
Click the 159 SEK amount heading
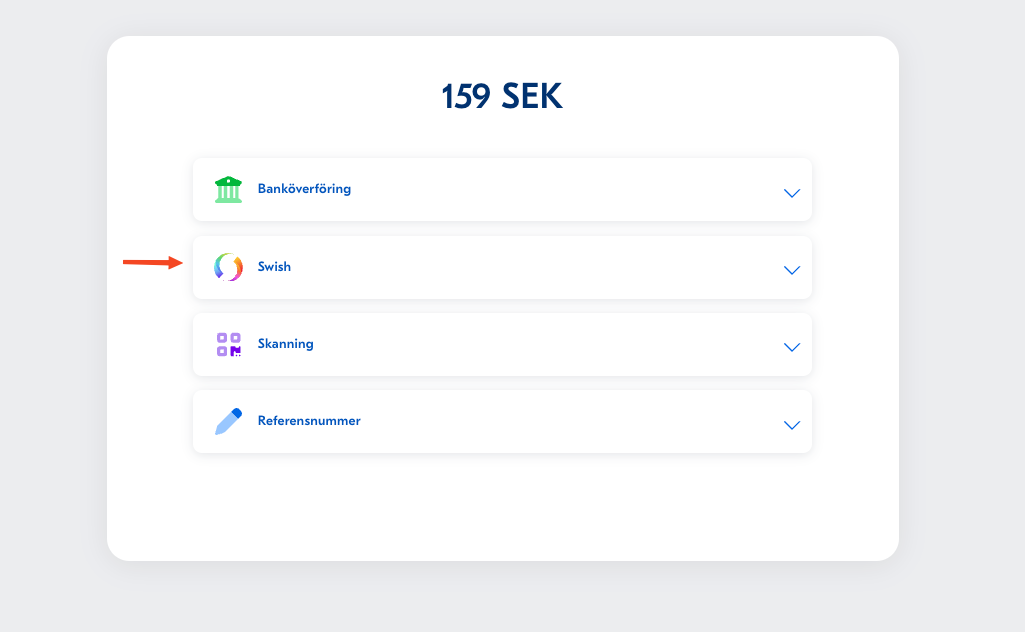502,96
